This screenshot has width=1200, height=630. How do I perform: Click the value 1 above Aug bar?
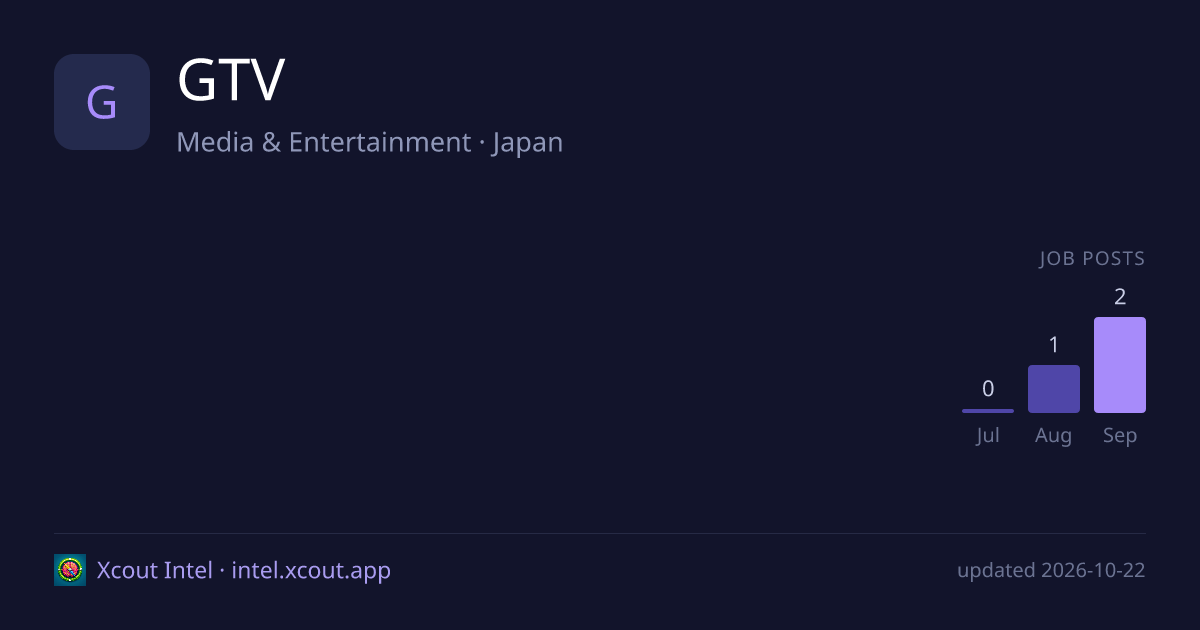(x=1054, y=345)
